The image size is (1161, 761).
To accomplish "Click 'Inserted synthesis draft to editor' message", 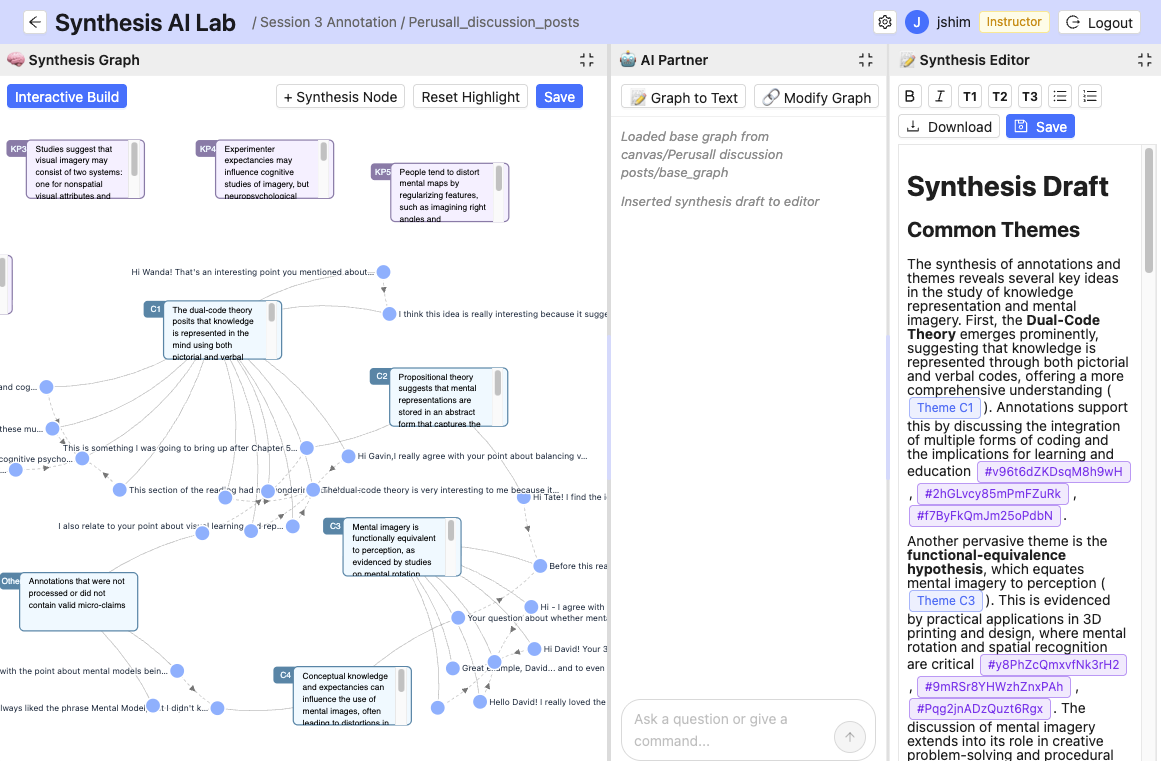I will 720,201.
